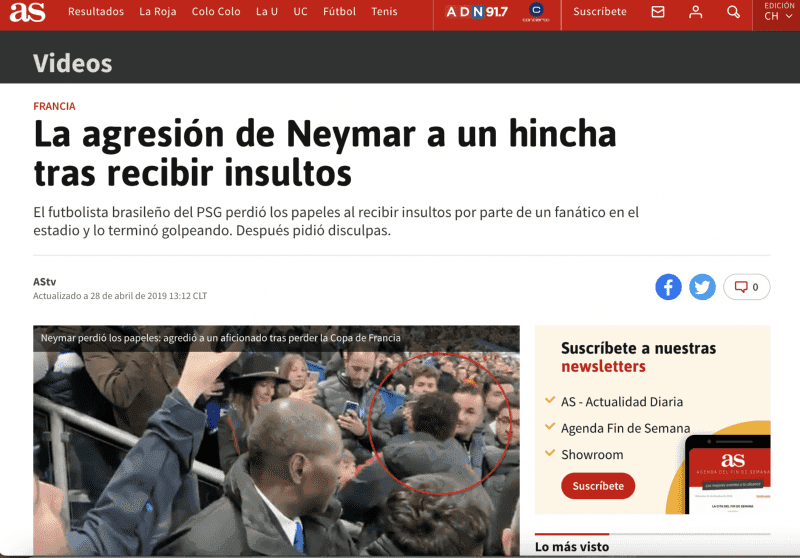Share article on Facebook
Viewport: 800px width, 558px height.
[668, 287]
